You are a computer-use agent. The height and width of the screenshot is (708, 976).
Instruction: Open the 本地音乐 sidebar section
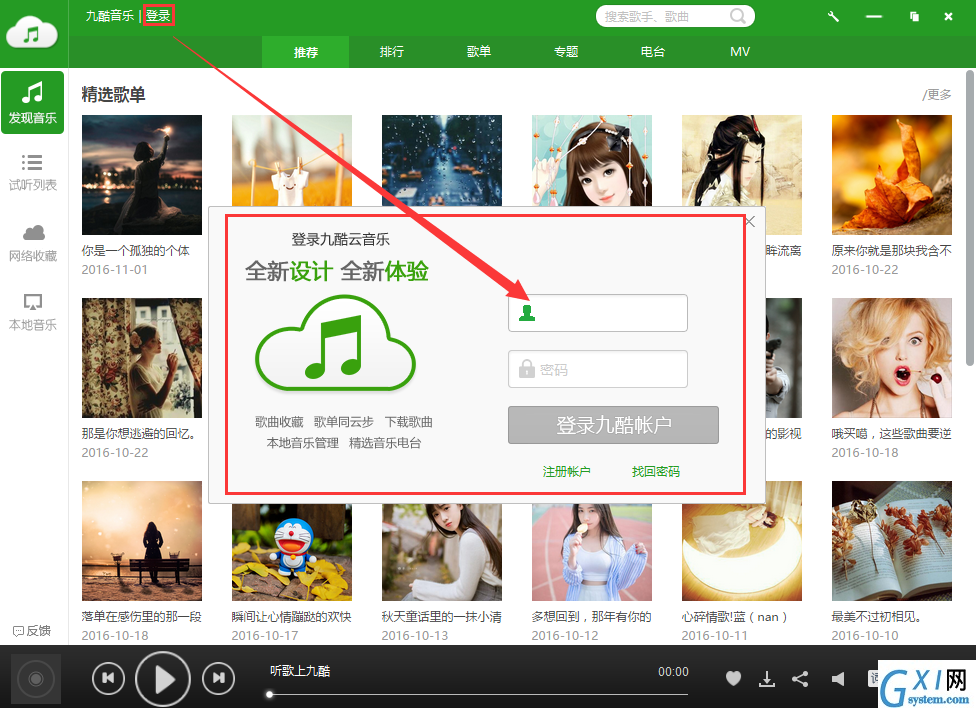33,312
